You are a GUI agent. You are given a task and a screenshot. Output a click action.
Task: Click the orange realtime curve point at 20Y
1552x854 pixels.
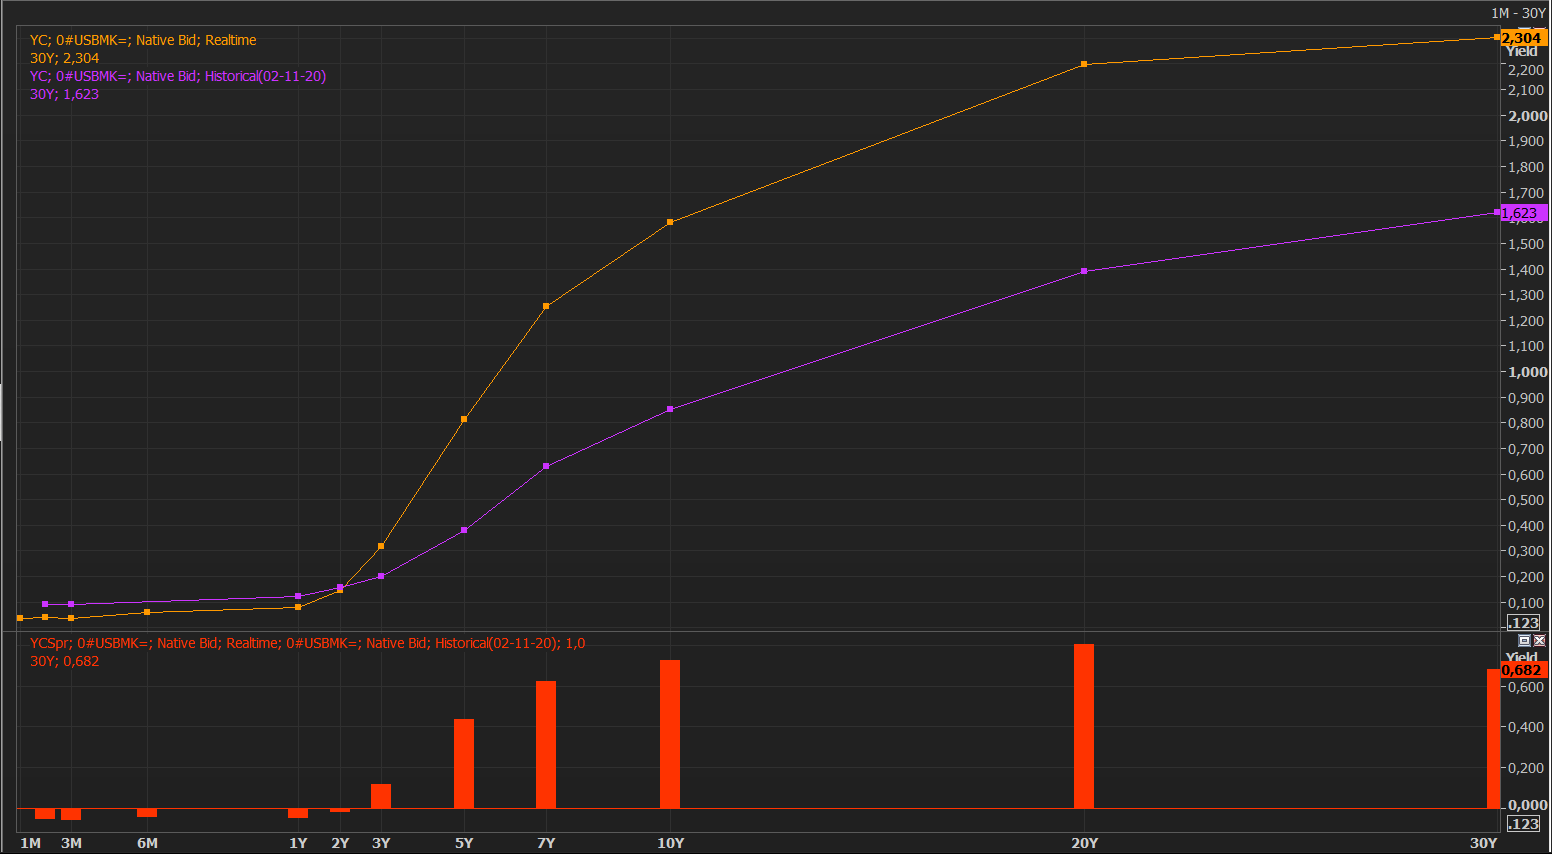(1084, 64)
